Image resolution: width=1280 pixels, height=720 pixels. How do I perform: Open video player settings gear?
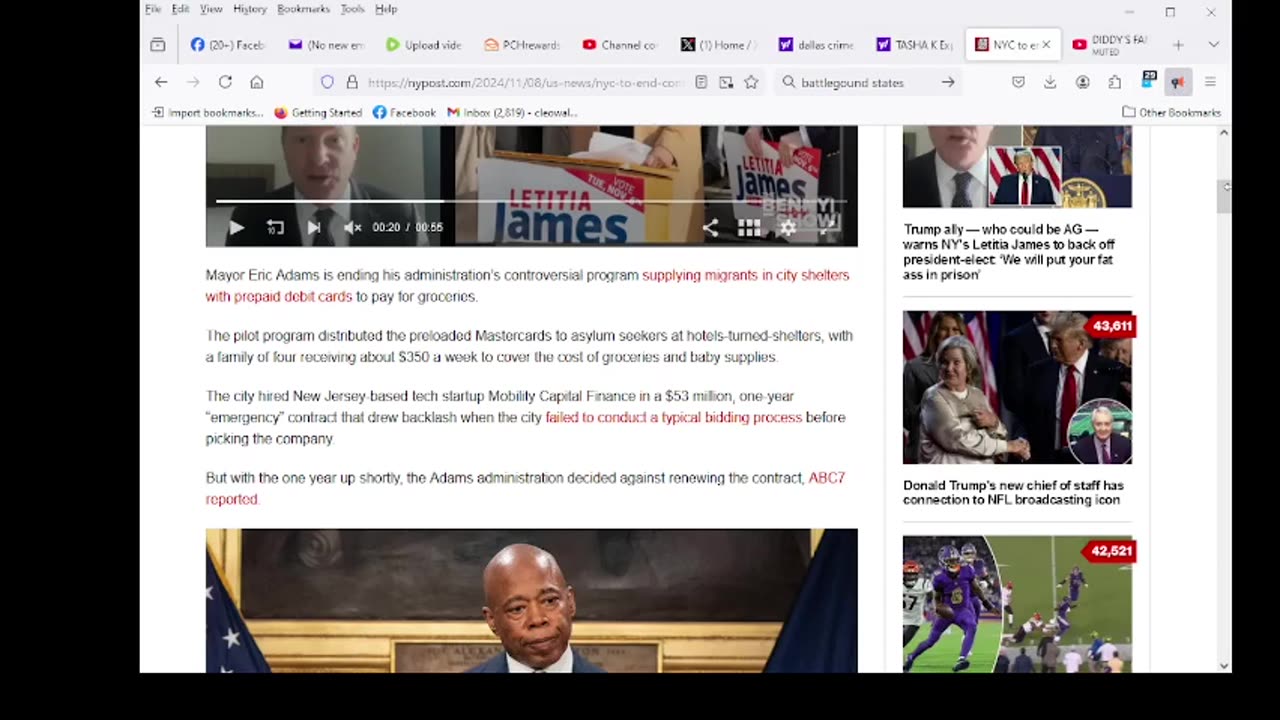click(x=788, y=228)
